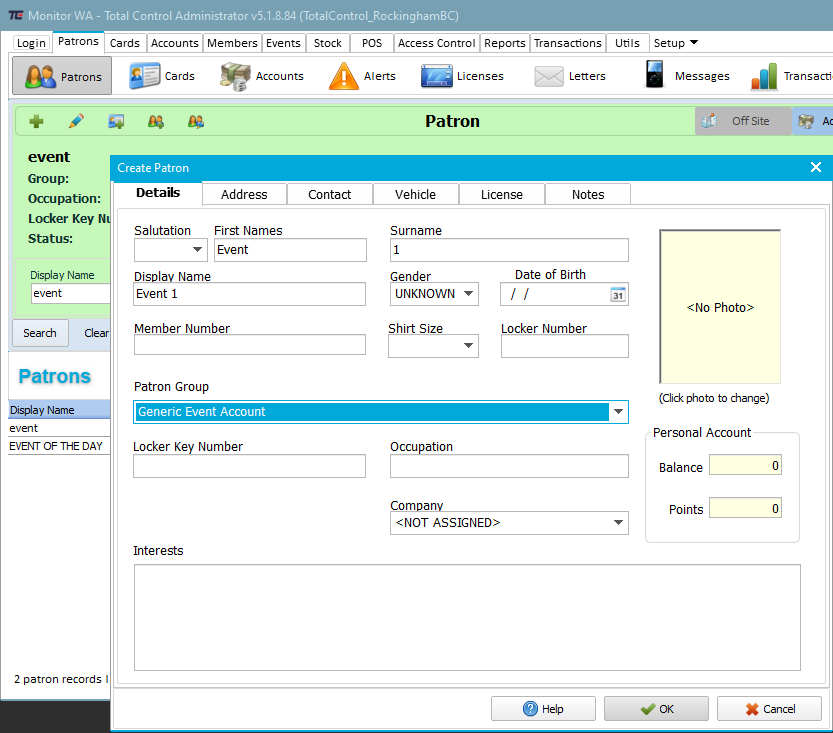Open the Reports main tab
The image size is (833, 733).
(505, 43)
